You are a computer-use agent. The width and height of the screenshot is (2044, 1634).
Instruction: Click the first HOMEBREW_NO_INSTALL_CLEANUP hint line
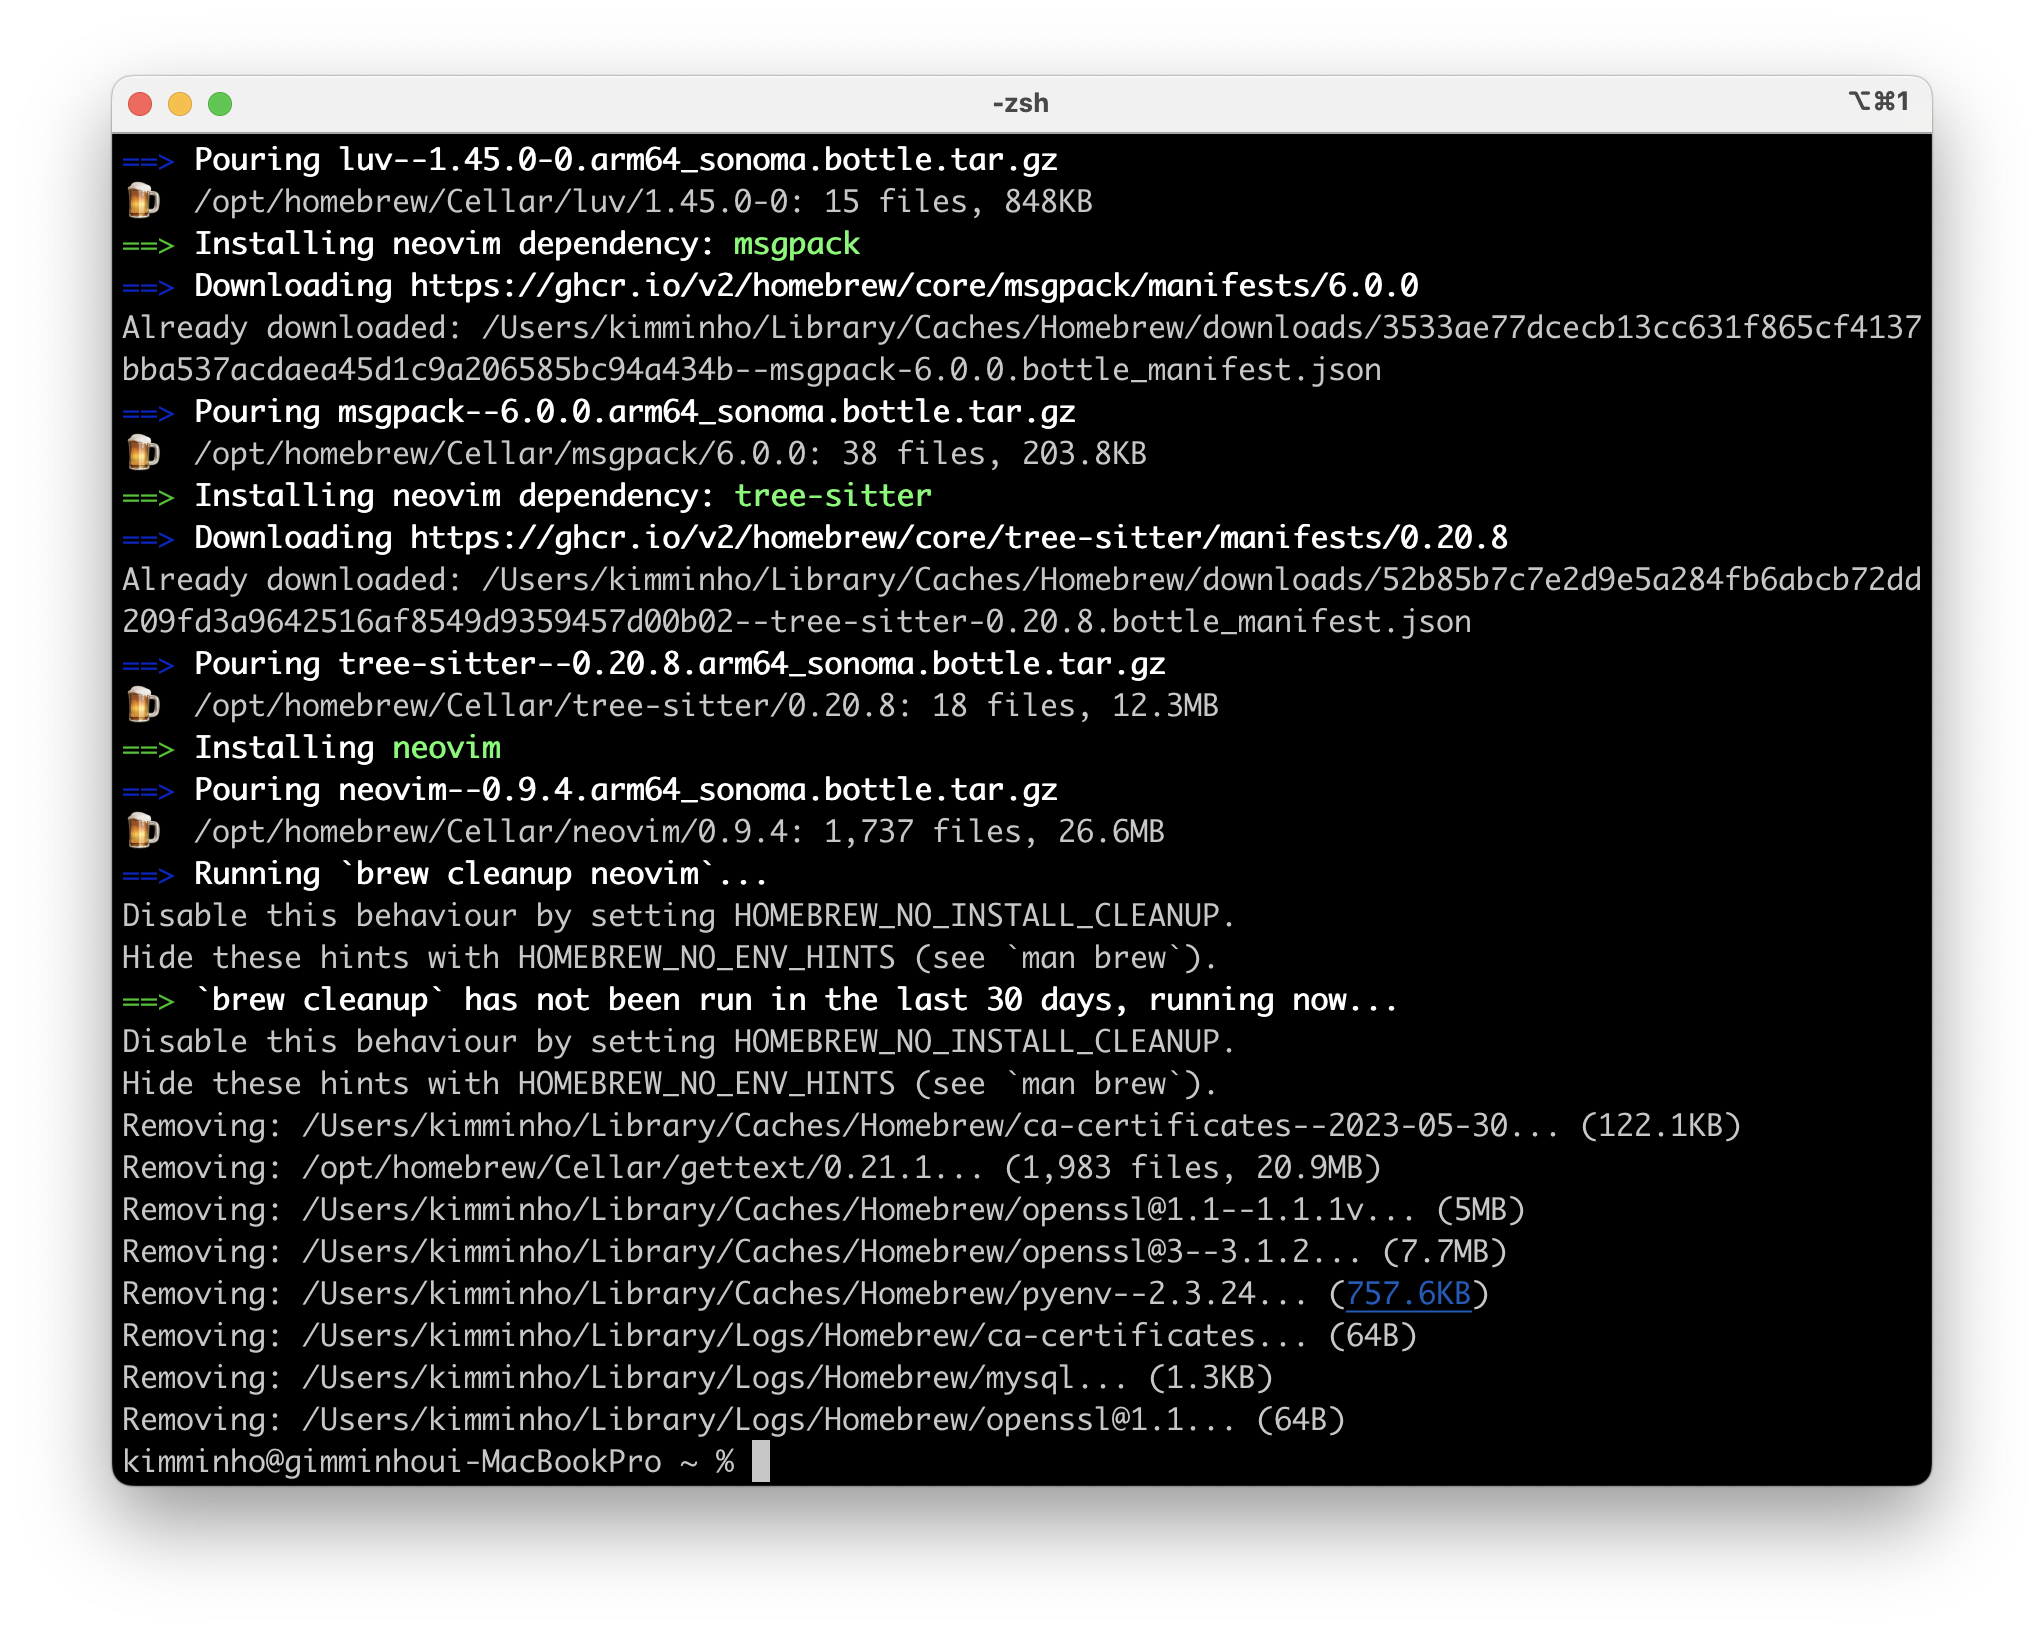click(x=679, y=916)
